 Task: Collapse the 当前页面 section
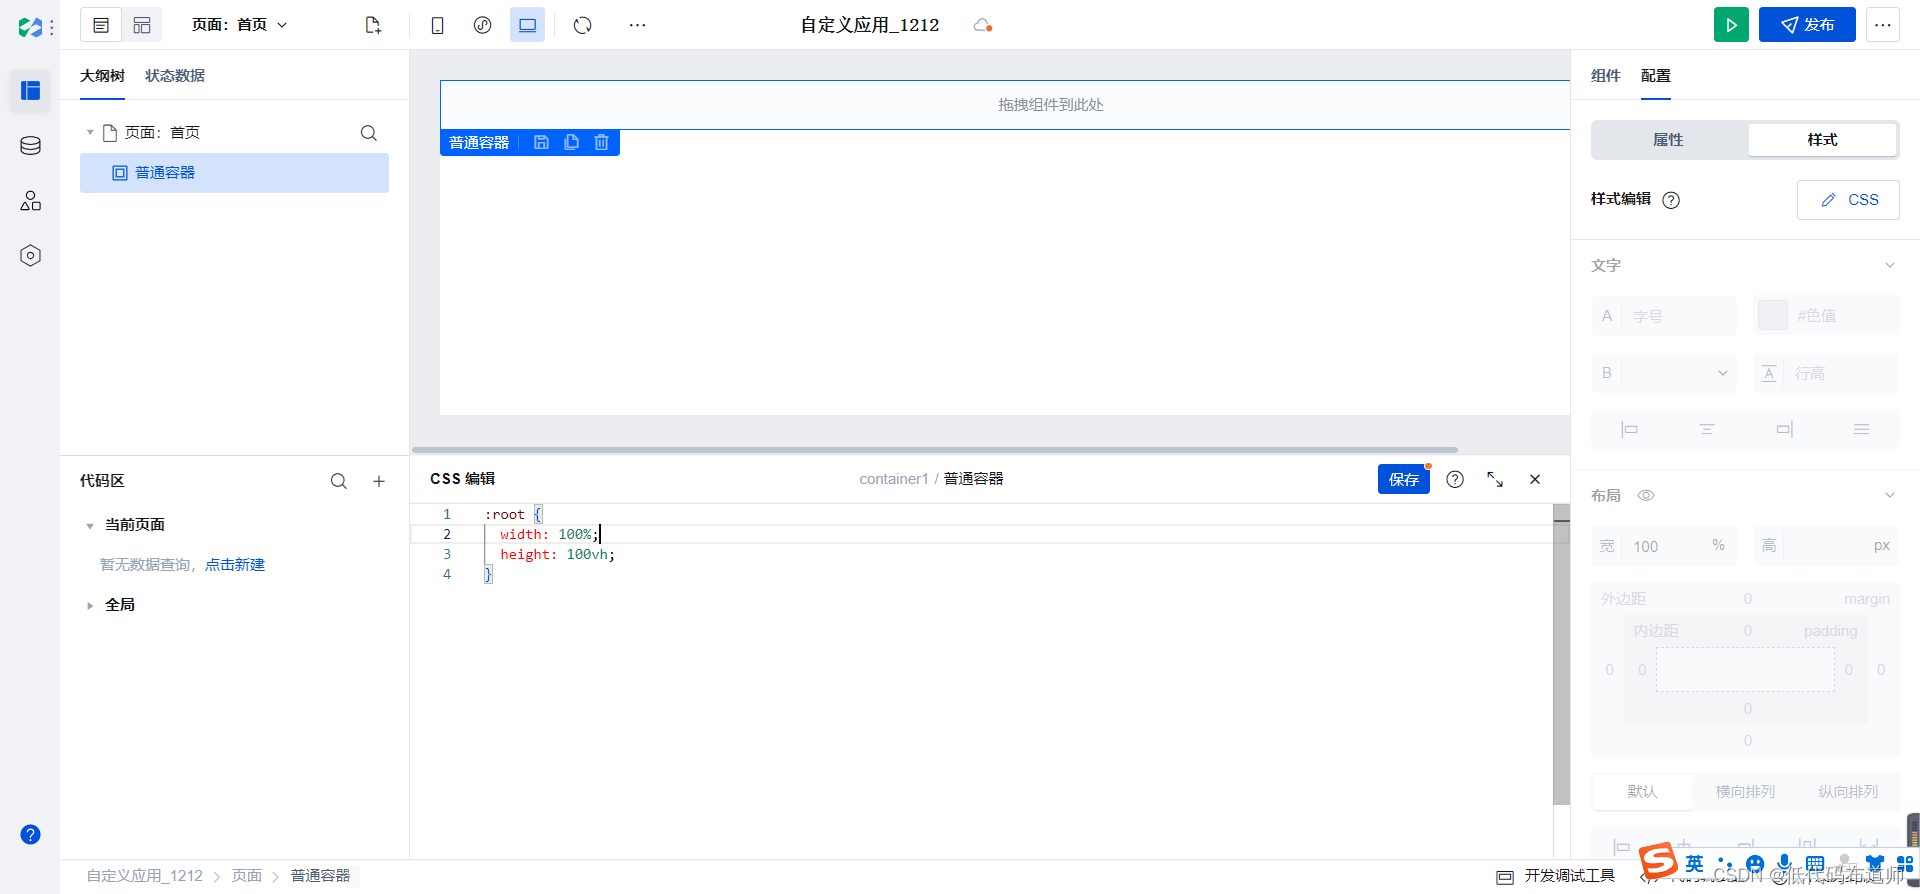tap(90, 525)
